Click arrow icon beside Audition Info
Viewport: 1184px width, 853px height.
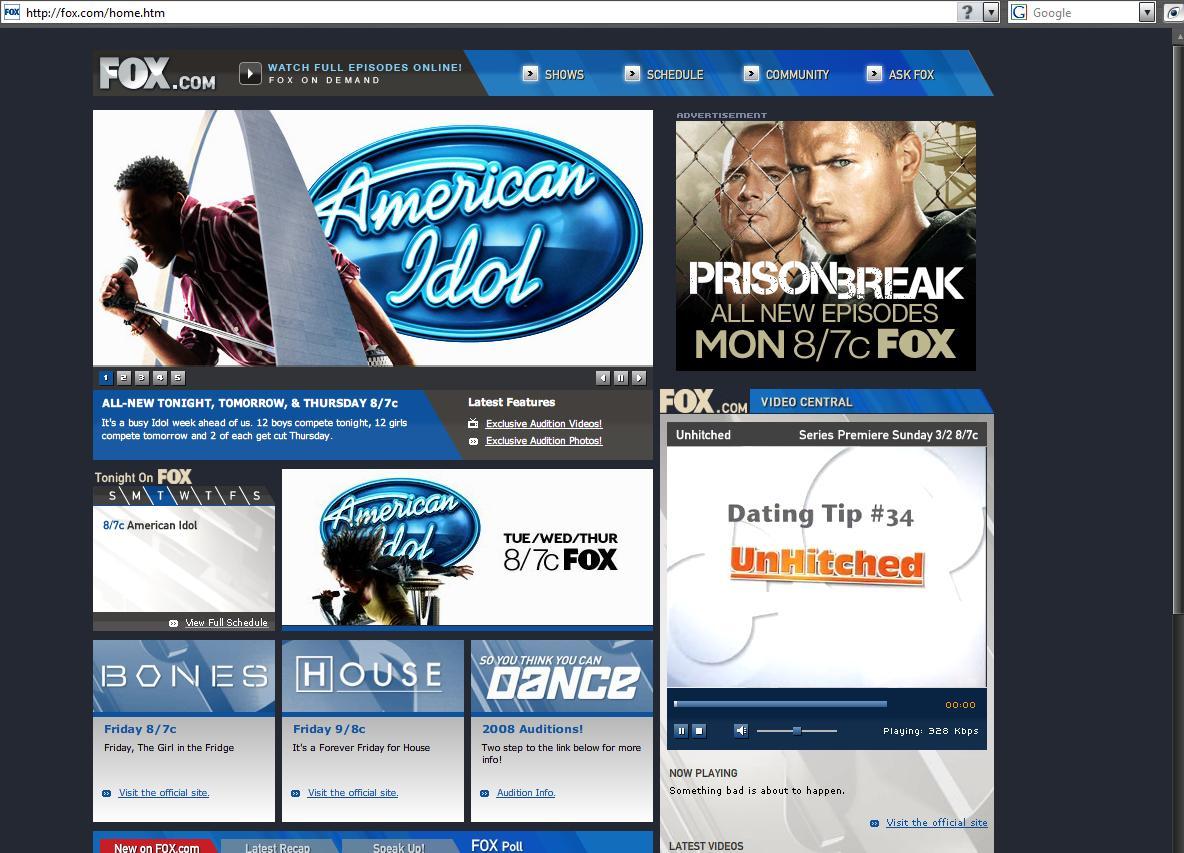coord(484,793)
